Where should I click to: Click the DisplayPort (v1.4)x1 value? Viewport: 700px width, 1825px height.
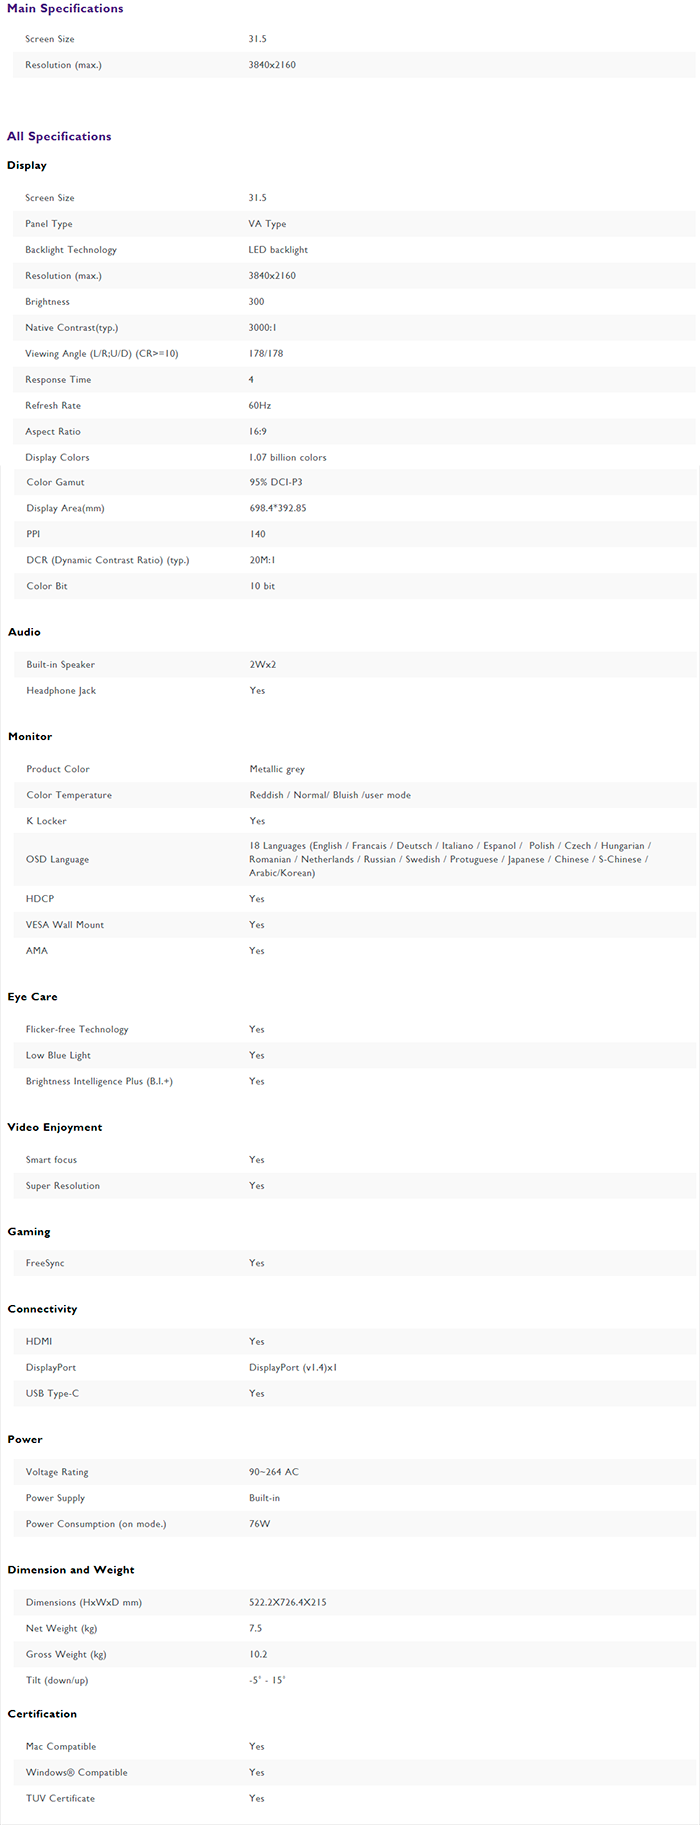pyautogui.click(x=293, y=1368)
